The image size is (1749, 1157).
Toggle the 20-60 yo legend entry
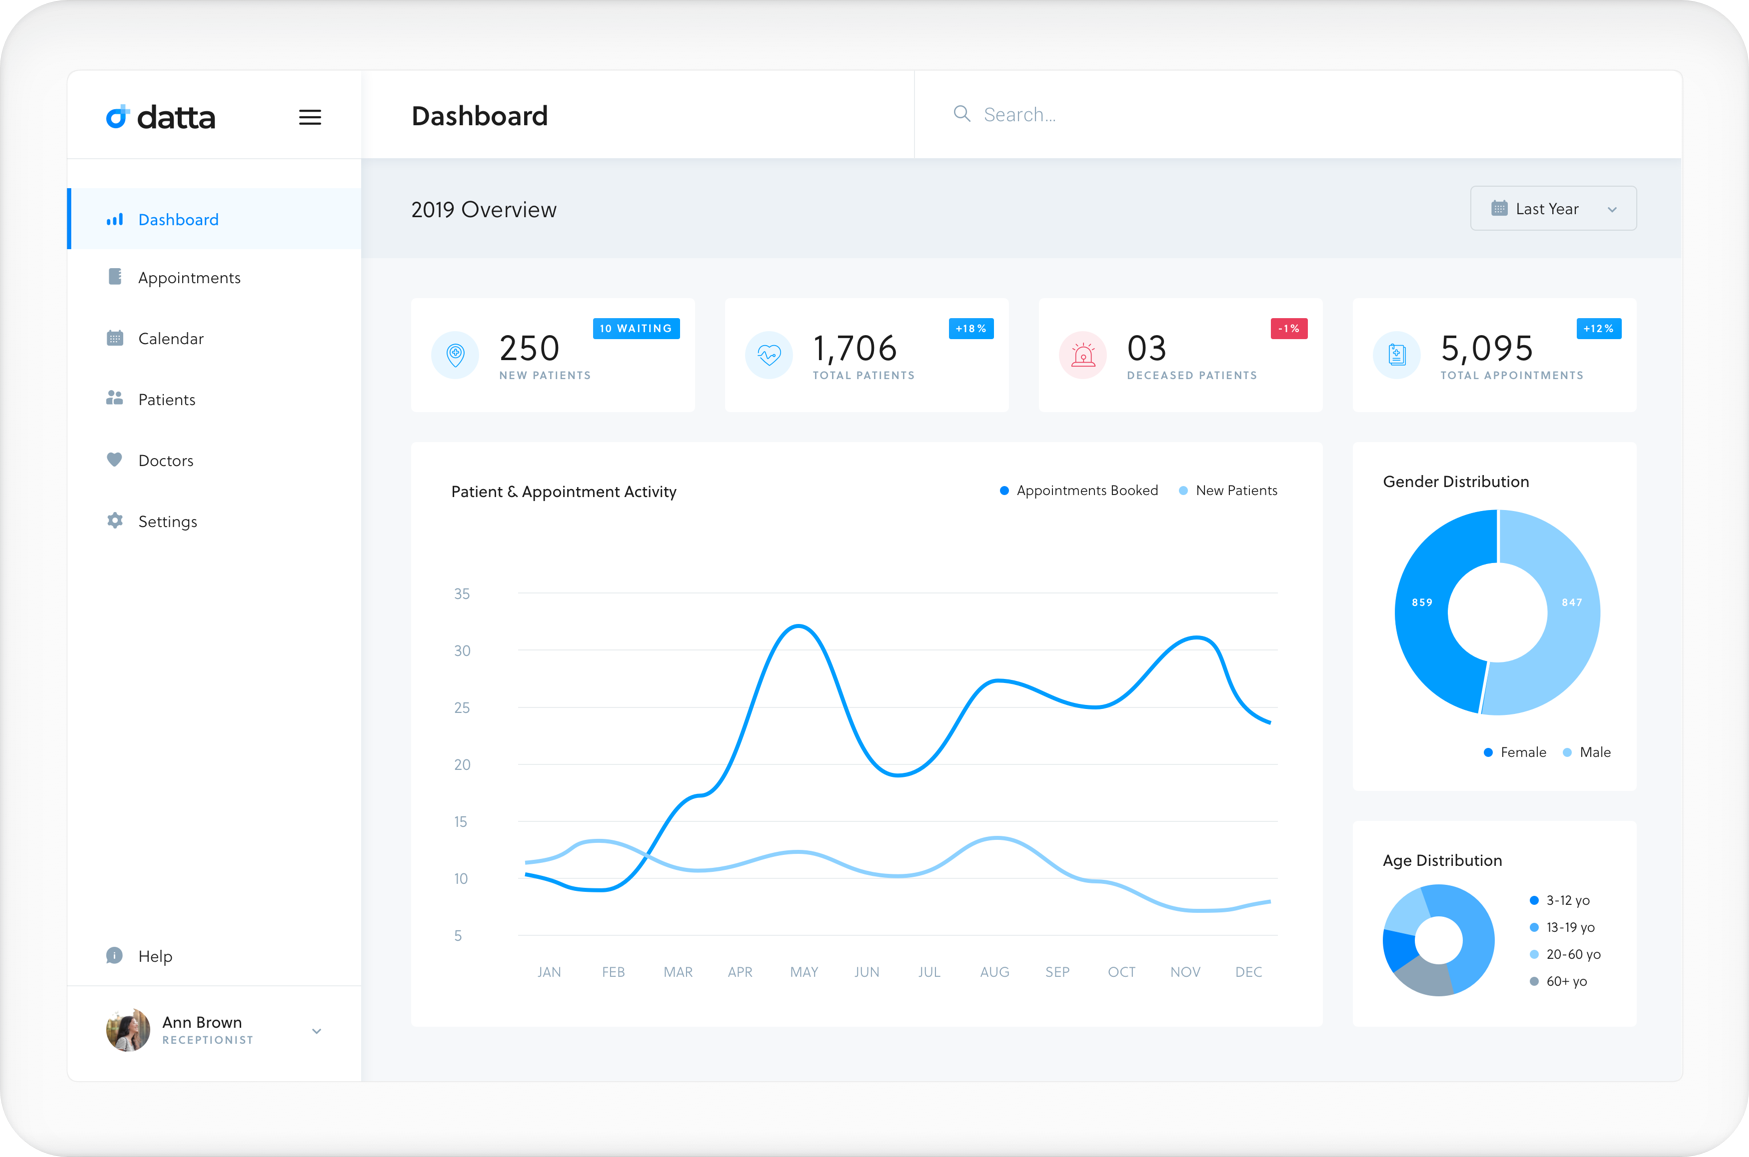[x=1565, y=954]
